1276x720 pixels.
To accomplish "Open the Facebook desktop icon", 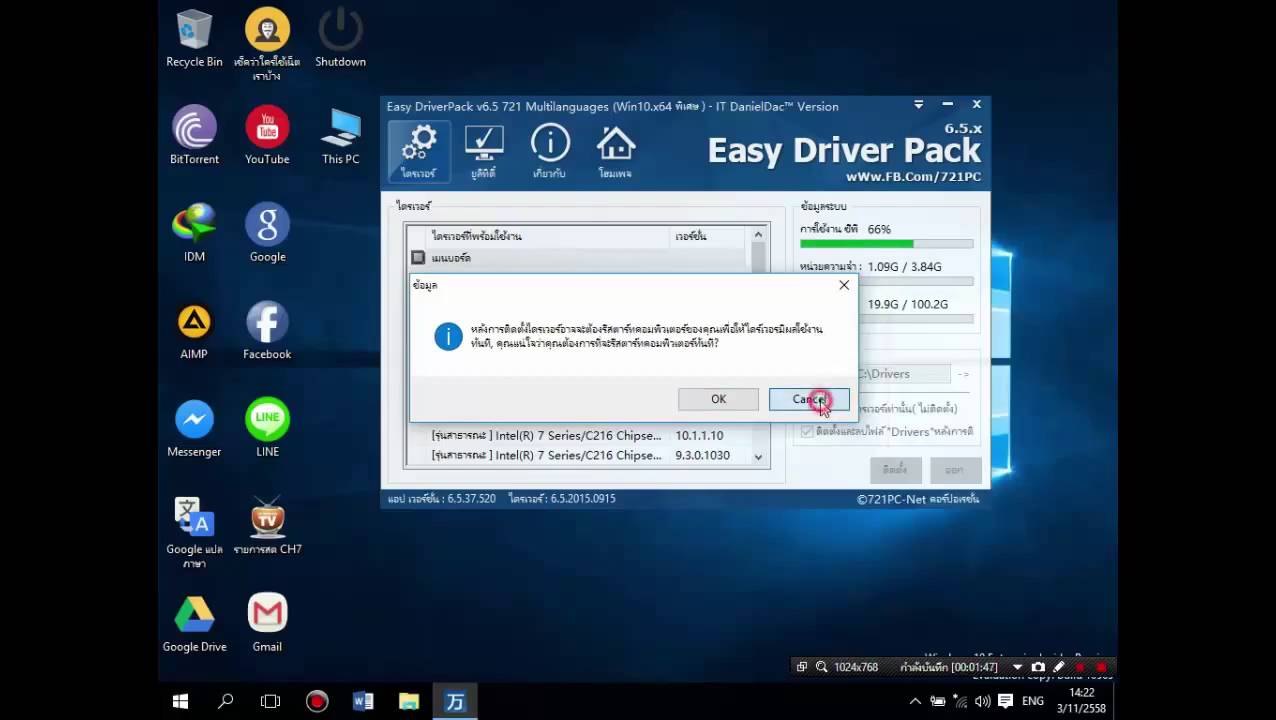I will (x=267, y=330).
